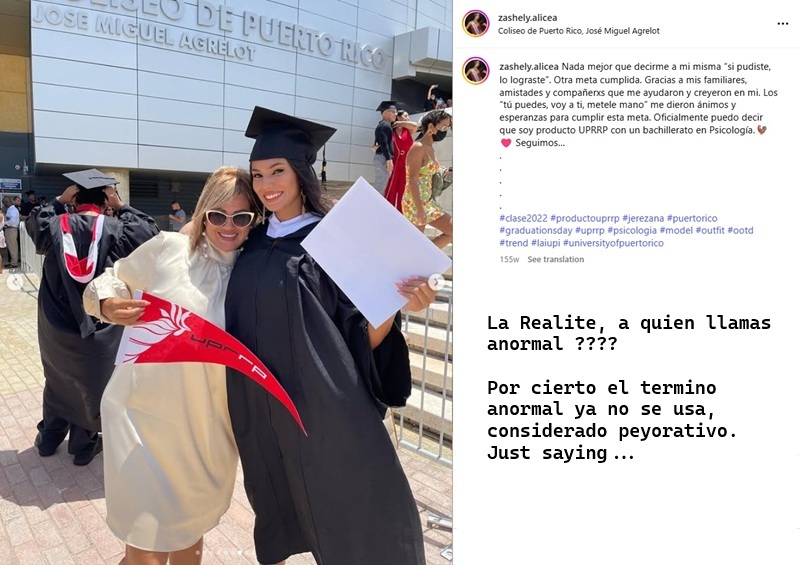Open Coliseo de Puerto Rico location link
The image size is (800, 565).
click(579, 31)
